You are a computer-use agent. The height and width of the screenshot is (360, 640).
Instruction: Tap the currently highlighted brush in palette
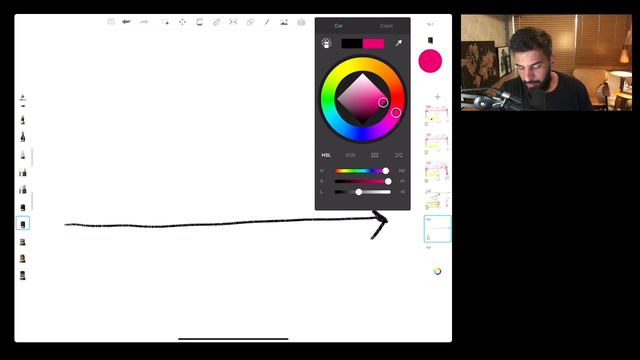click(x=23, y=224)
